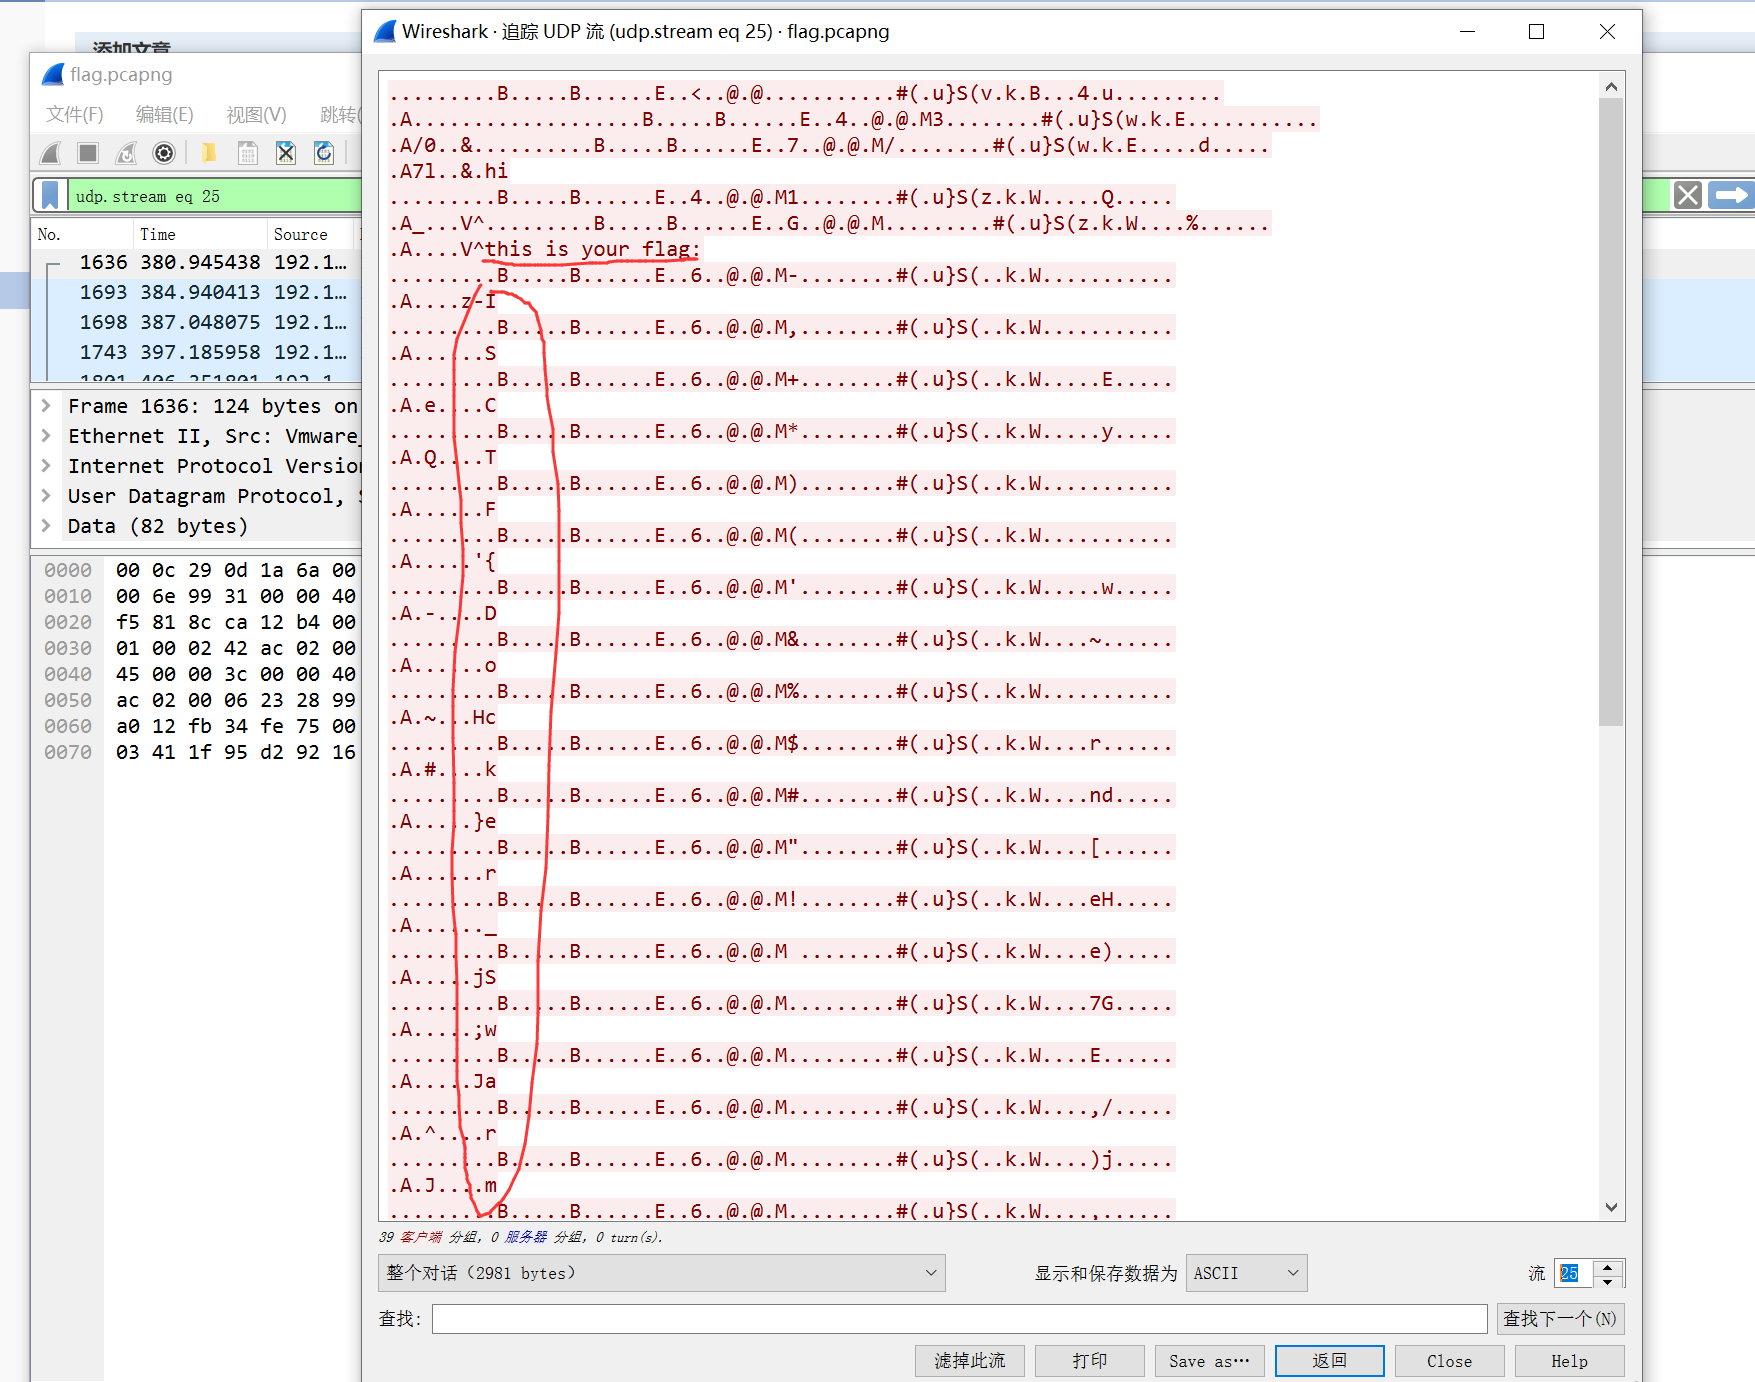Apply display filter with arrow button
The width and height of the screenshot is (1755, 1382).
tap(1730, 195)
